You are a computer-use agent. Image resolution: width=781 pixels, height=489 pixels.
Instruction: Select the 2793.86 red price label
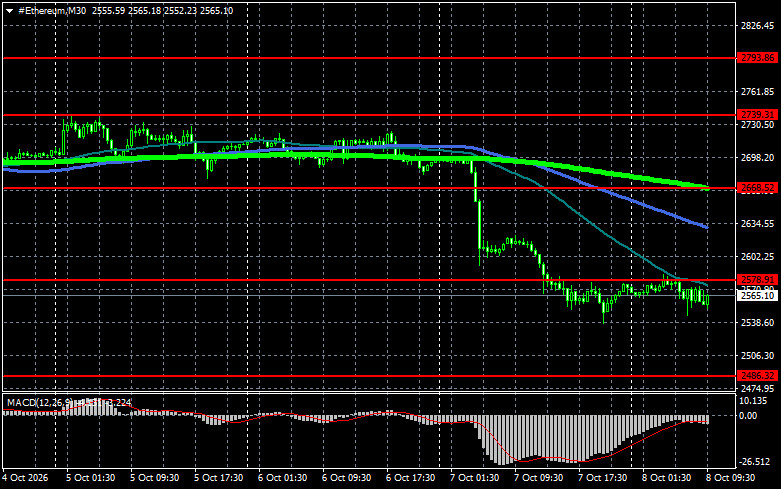pyautogui.click(x=757, y=58)
